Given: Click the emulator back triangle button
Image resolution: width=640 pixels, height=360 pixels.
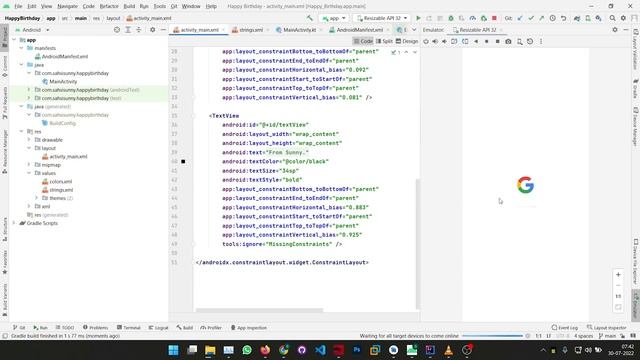Looking at the screenshot, I should coord(476,41).
